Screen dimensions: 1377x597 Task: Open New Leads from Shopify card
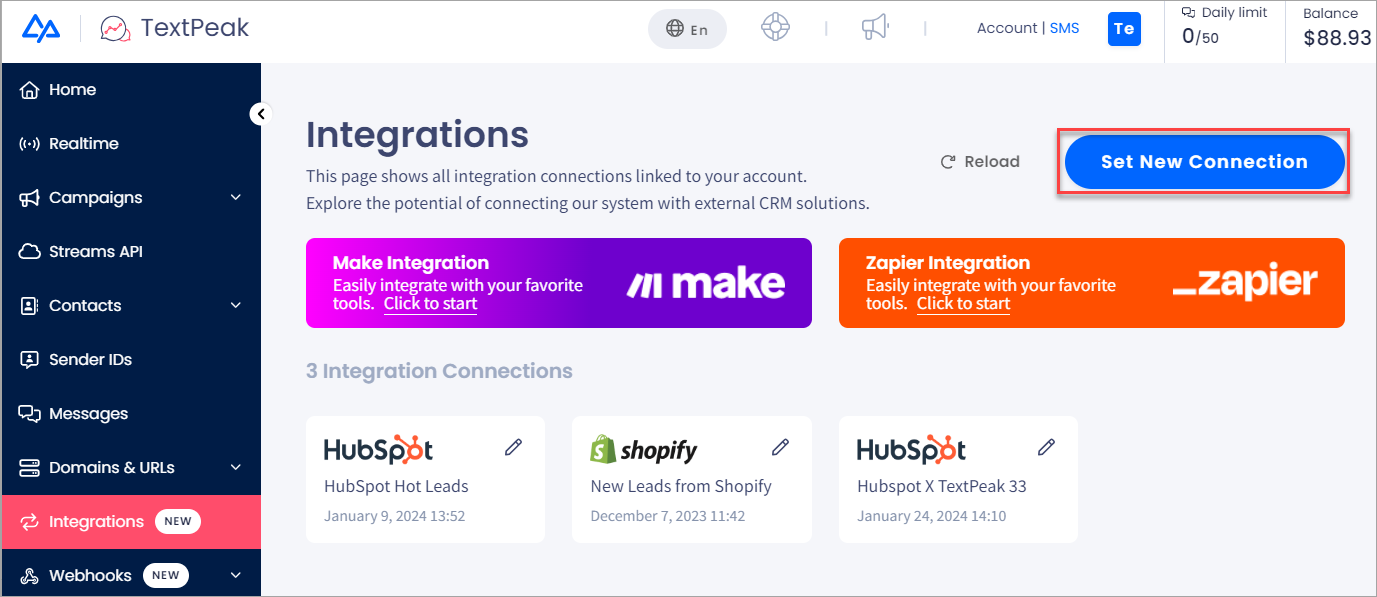point(692,480)
